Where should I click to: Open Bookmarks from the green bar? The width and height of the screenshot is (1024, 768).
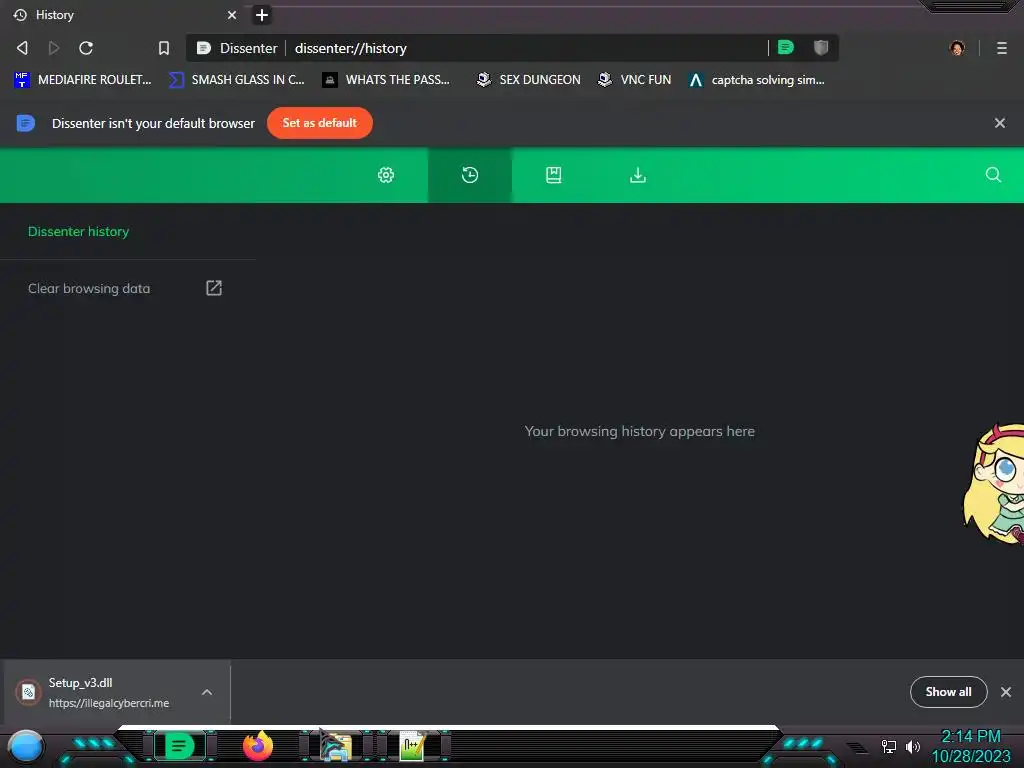point(554,175)
